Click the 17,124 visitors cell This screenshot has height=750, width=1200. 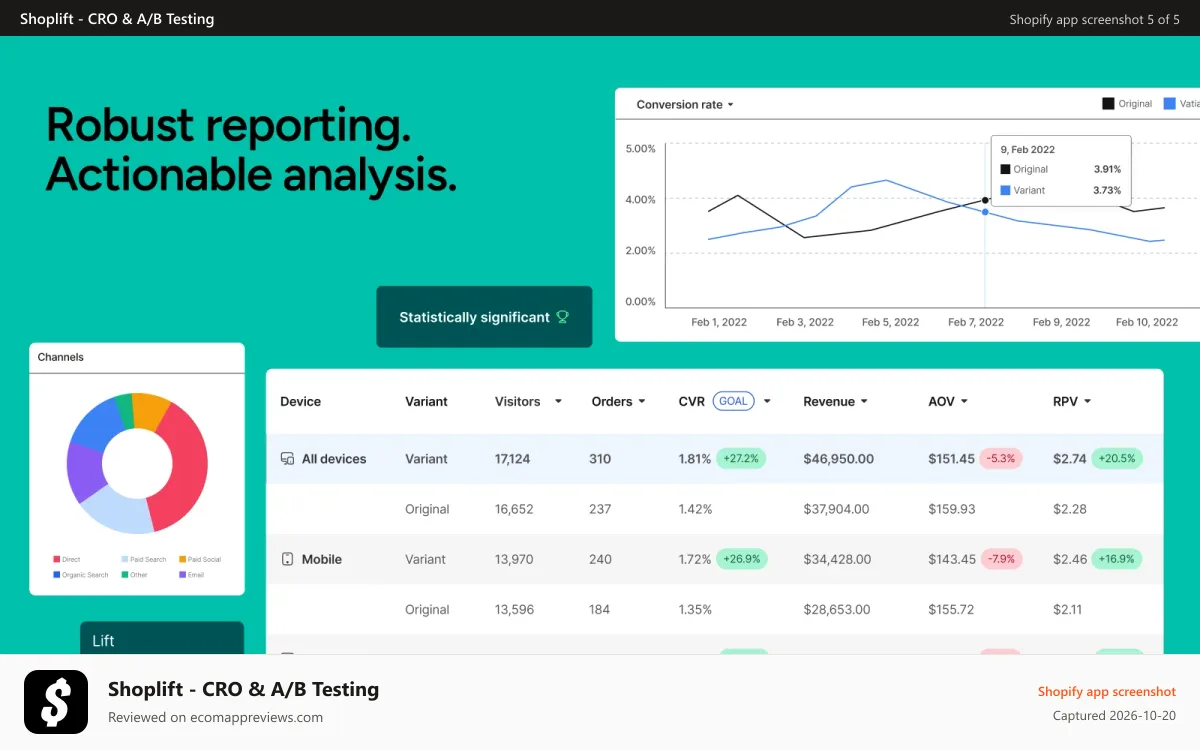click(513, 459)
